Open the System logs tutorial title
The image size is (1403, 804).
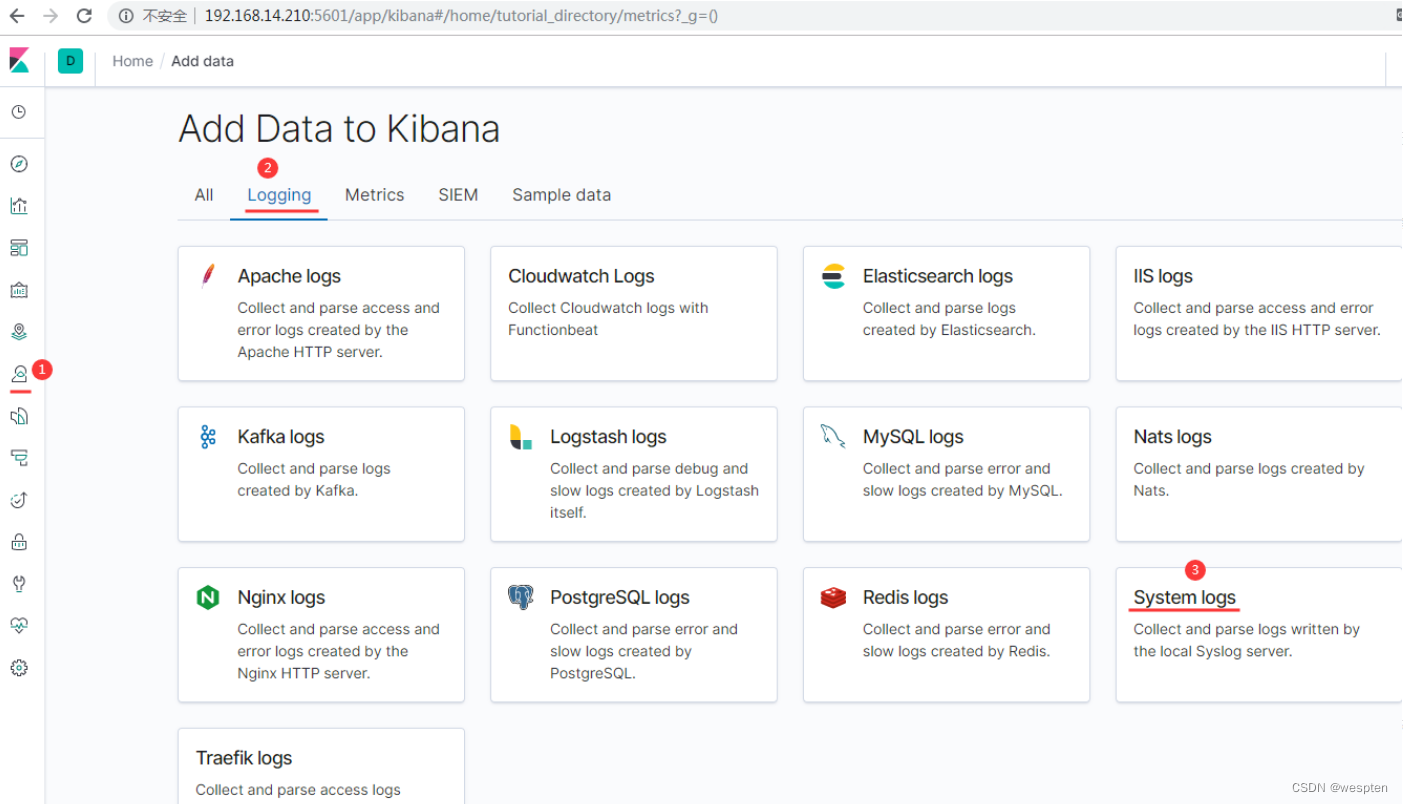1185,598
